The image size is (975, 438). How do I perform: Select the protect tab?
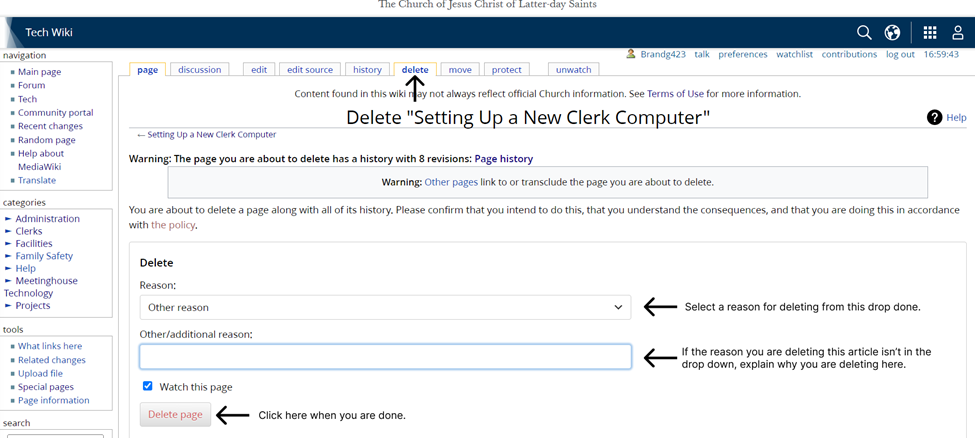(507, 70)
